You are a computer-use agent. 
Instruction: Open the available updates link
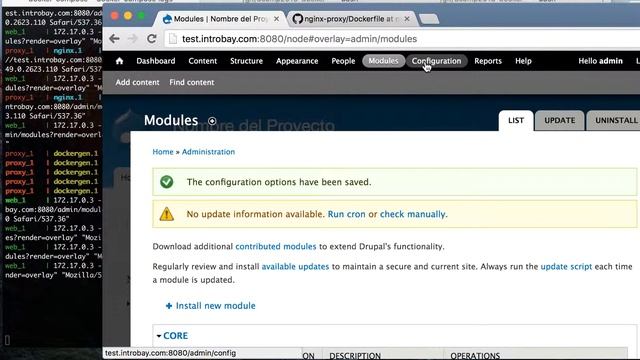tap(295, 267)
